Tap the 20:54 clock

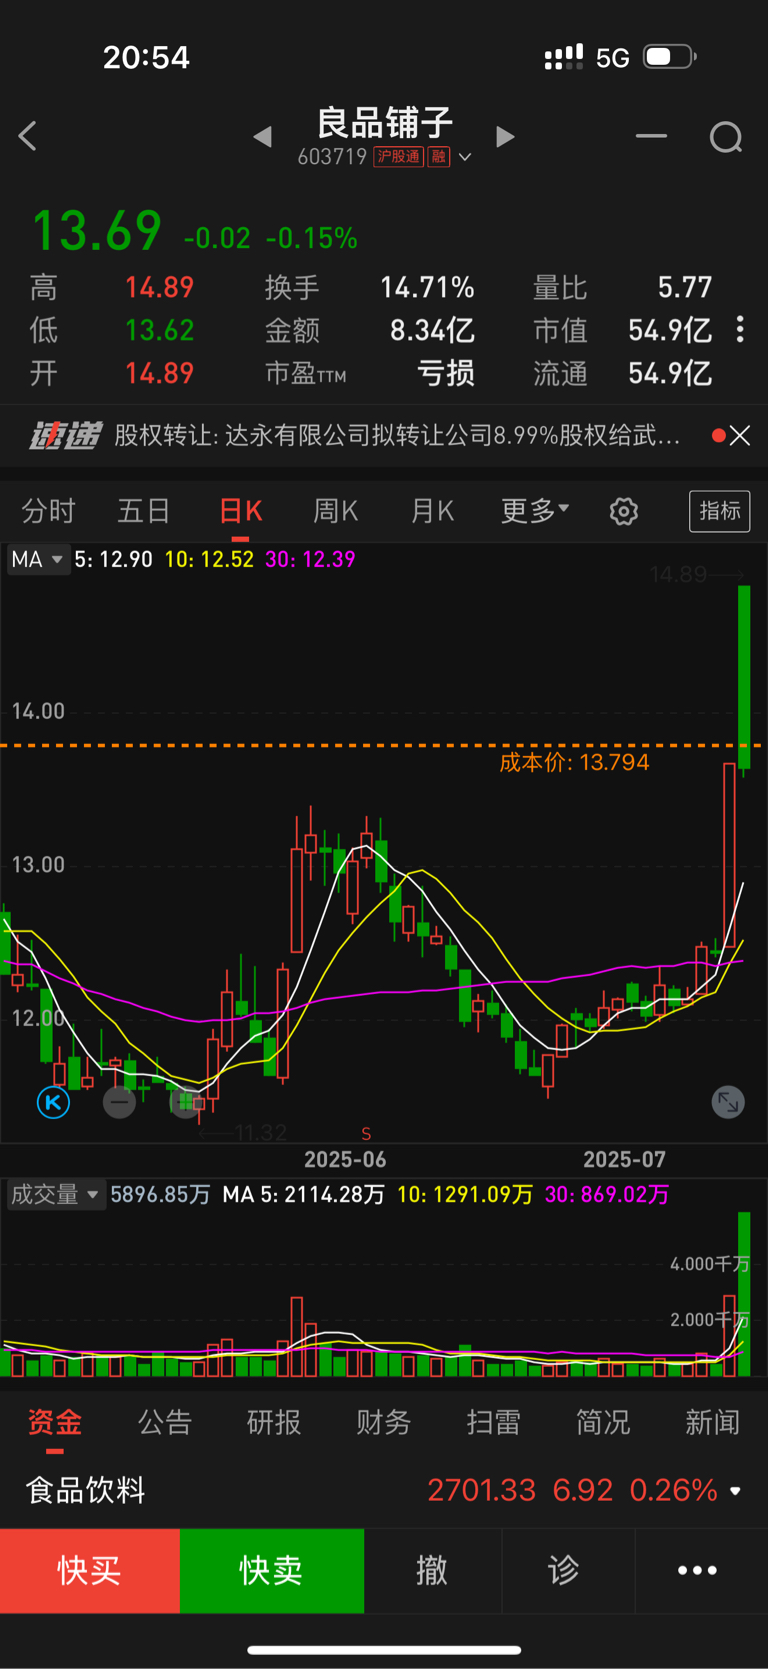[x=146, y=57]
